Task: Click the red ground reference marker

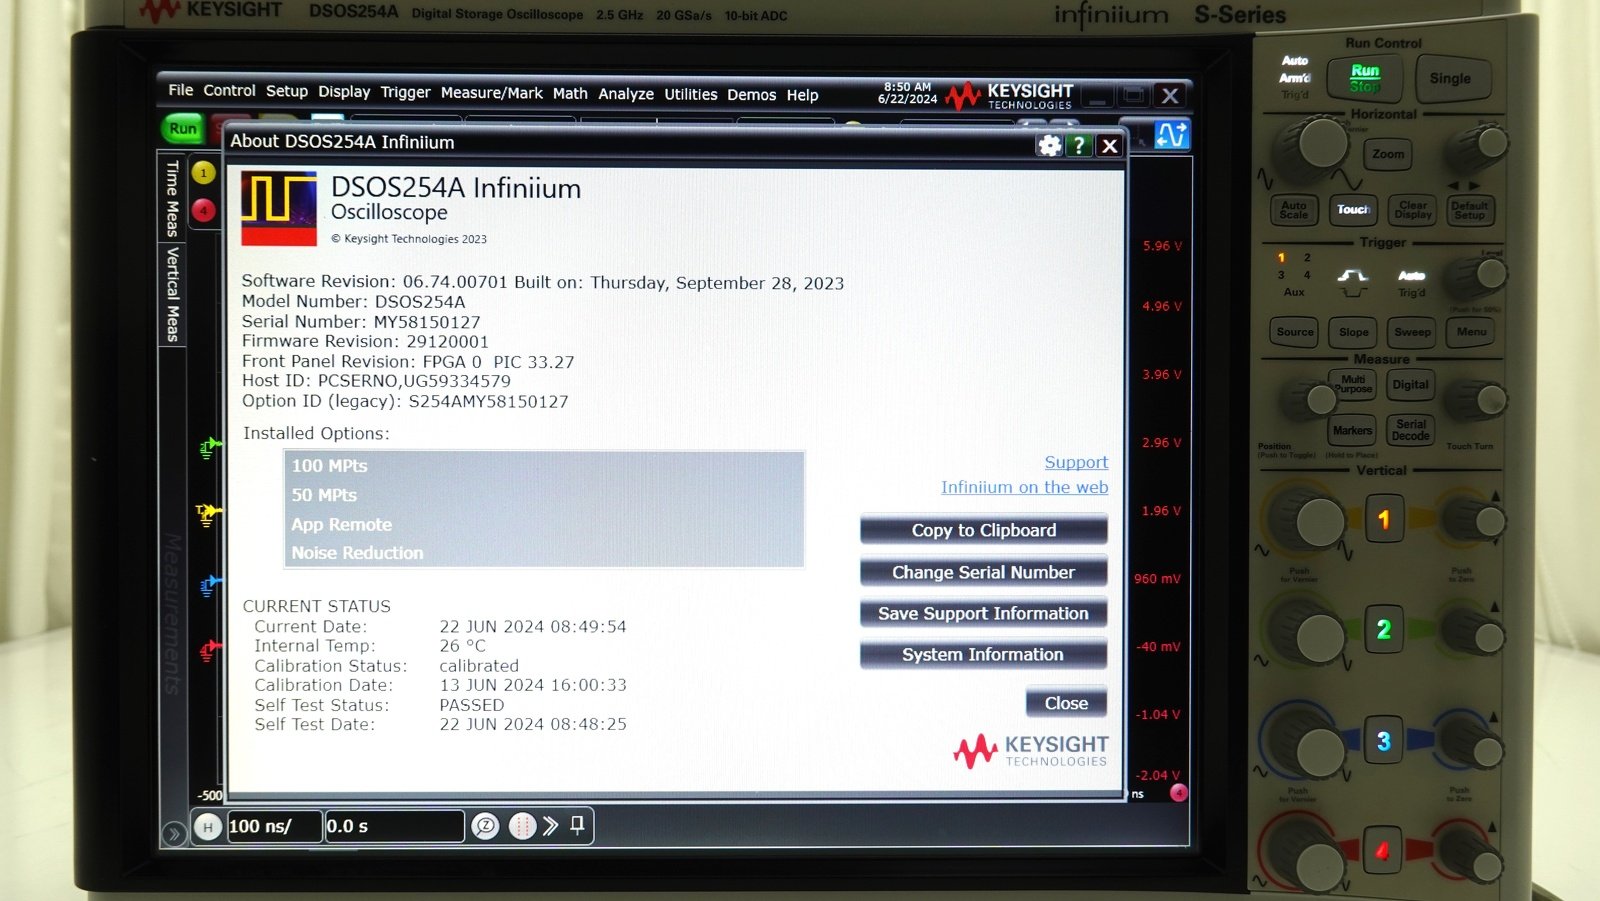Action: [209, 652]
